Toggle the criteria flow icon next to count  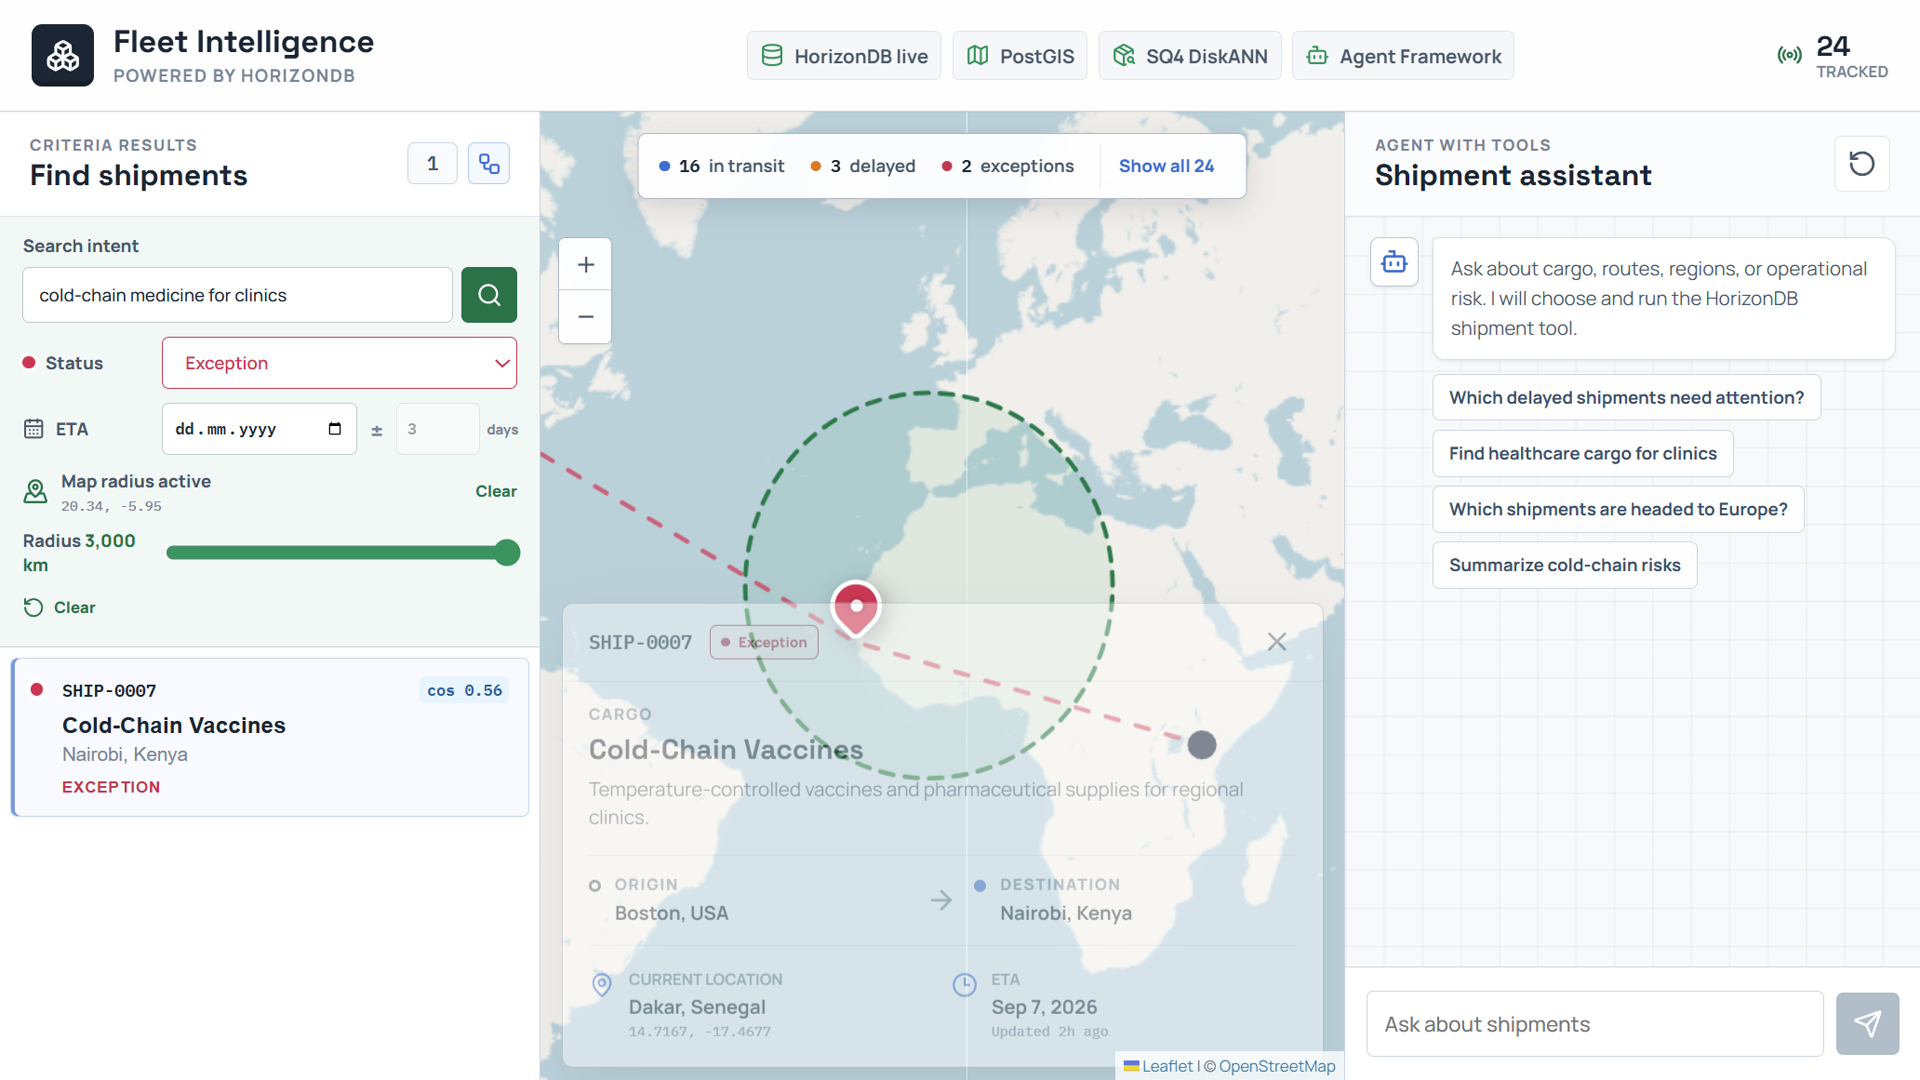click(489, 163)
